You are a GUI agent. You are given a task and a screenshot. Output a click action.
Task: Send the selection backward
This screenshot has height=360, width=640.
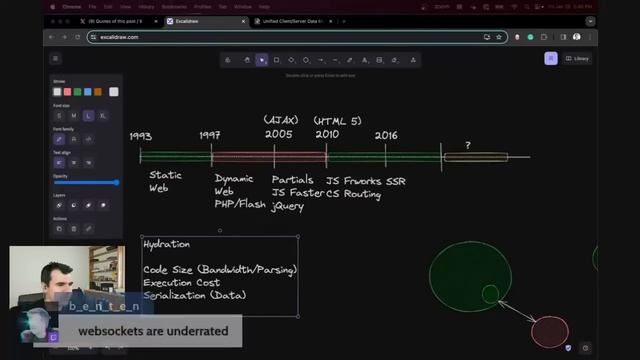(74, 205)
